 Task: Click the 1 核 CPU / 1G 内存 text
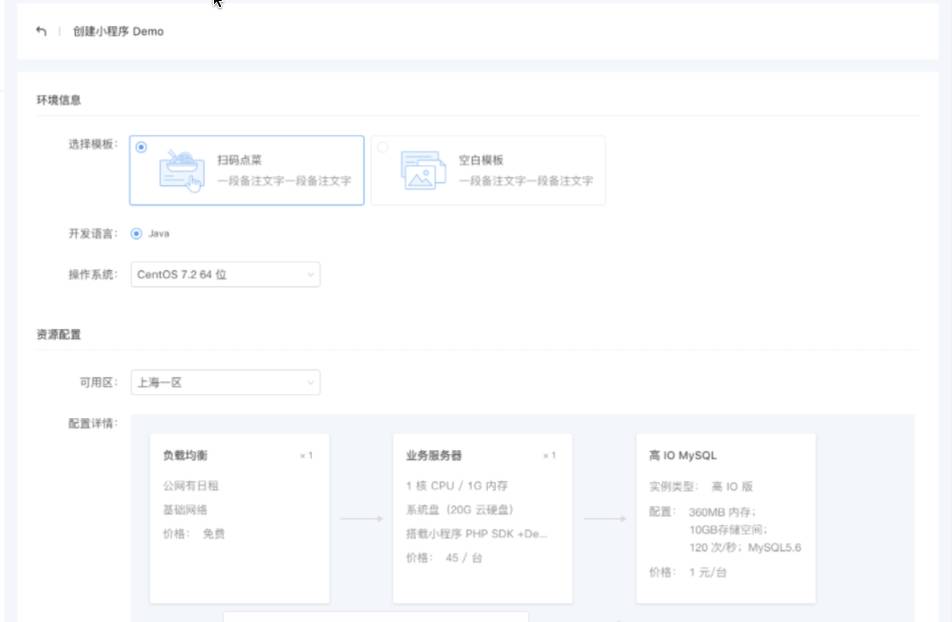[457, 486]
